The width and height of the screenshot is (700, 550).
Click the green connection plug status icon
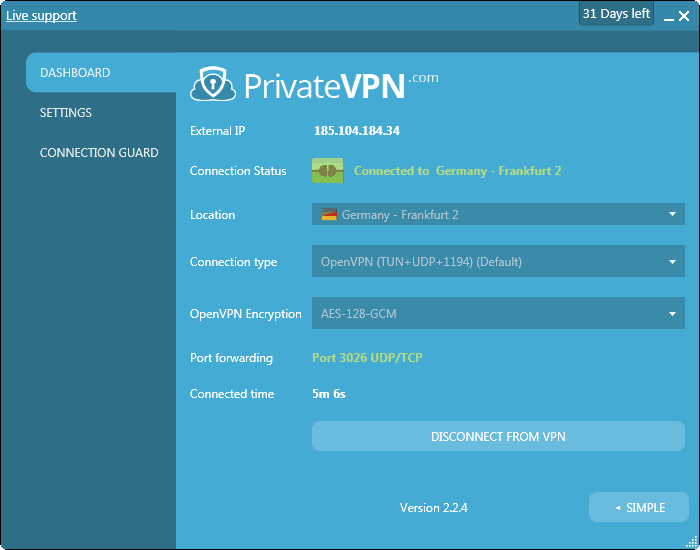click(328, 171)
